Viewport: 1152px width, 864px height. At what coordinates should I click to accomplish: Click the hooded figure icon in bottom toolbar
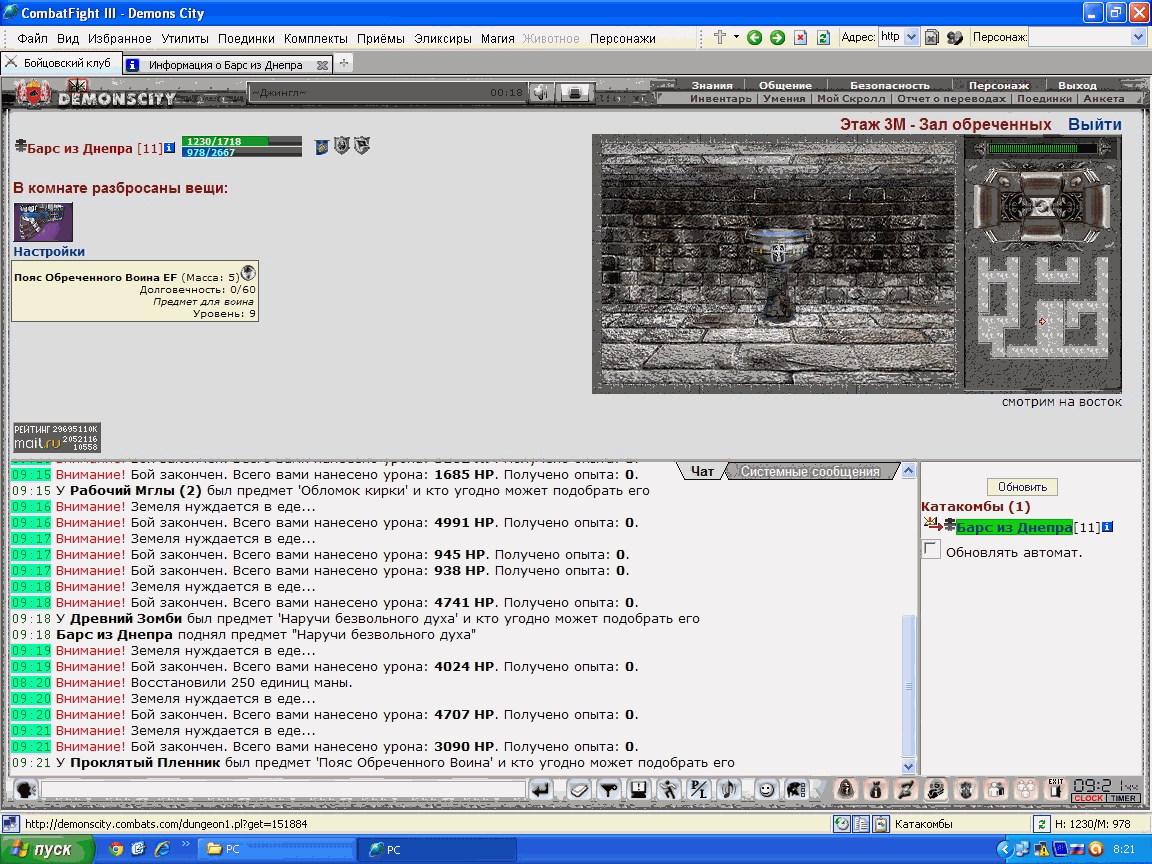pos(846,789)
